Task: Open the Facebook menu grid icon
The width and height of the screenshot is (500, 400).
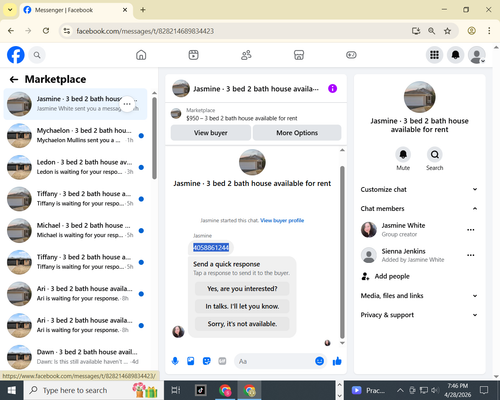Action: 434,55
